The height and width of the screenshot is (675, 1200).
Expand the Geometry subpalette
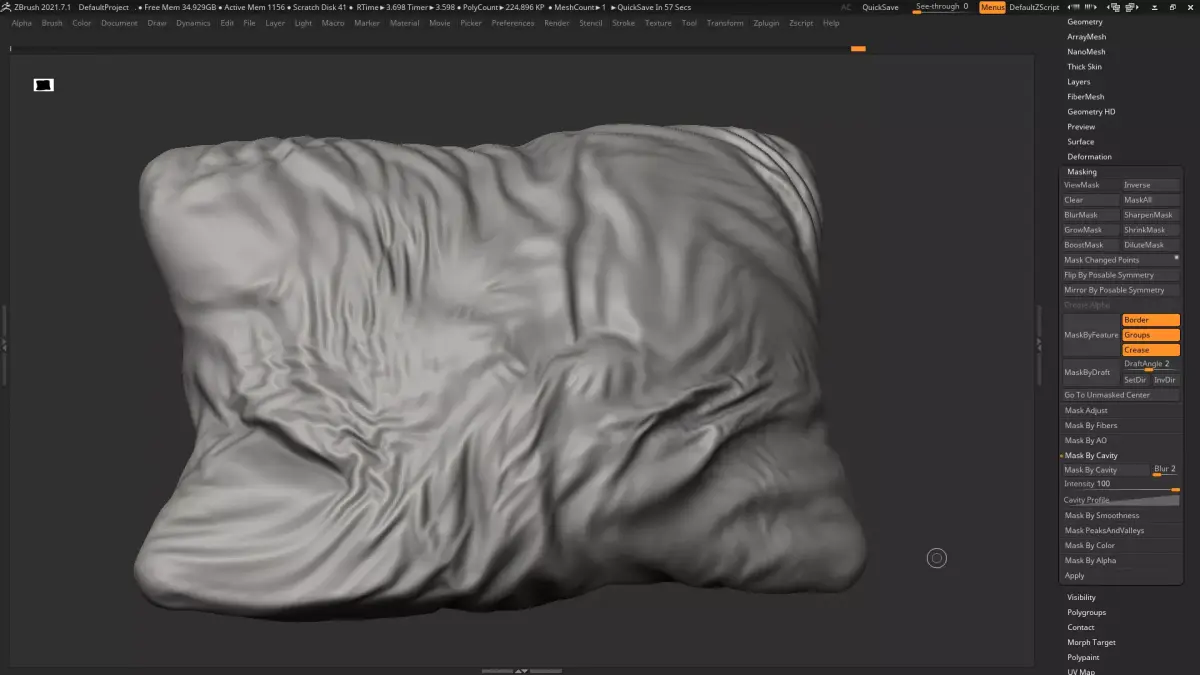1085,22
